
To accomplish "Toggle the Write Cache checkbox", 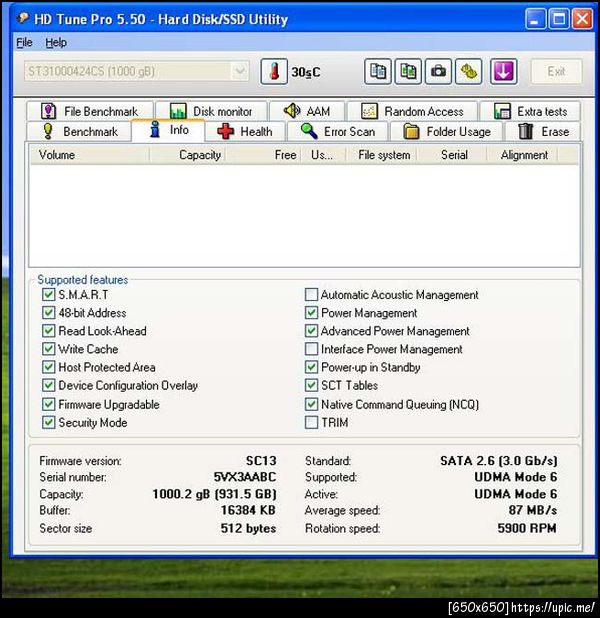I will (48, 349).
